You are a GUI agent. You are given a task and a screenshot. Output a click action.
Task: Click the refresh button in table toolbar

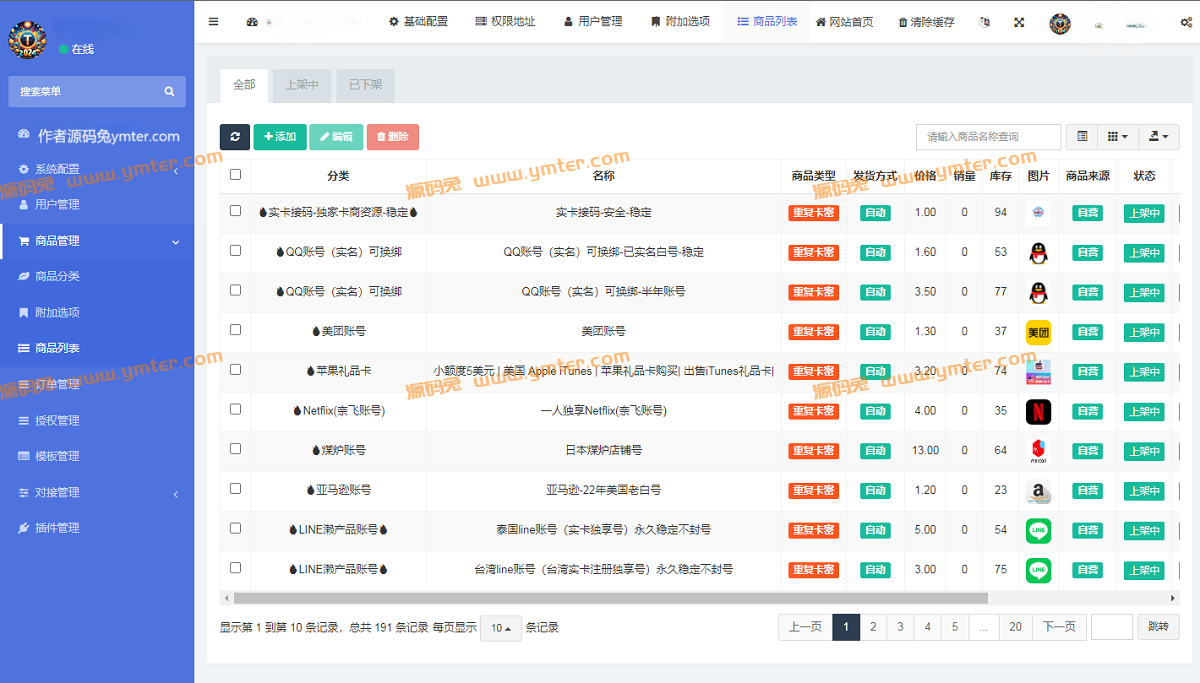[235, 137]
